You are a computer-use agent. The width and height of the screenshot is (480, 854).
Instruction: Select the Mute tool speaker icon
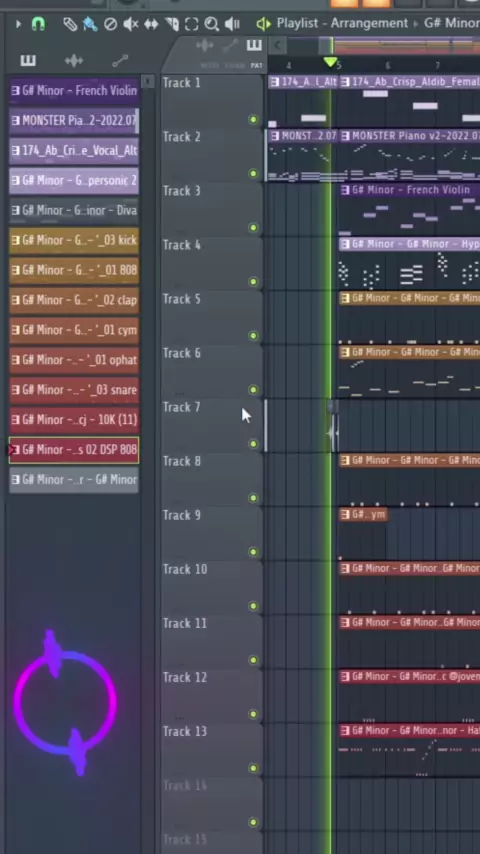[x=130, y=24]
